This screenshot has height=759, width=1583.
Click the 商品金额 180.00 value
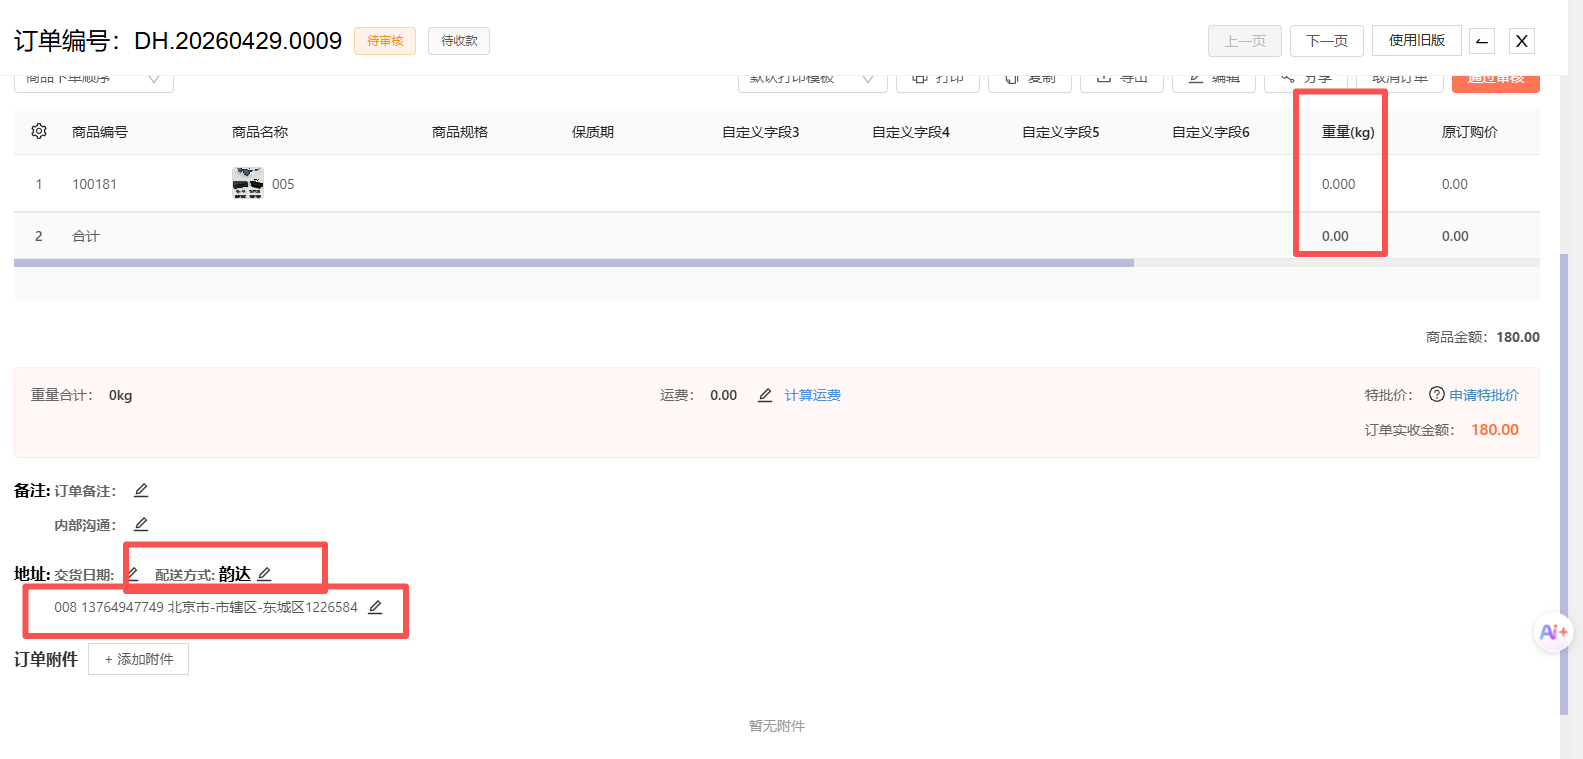pyautogui.click(x=1518, y=337)
